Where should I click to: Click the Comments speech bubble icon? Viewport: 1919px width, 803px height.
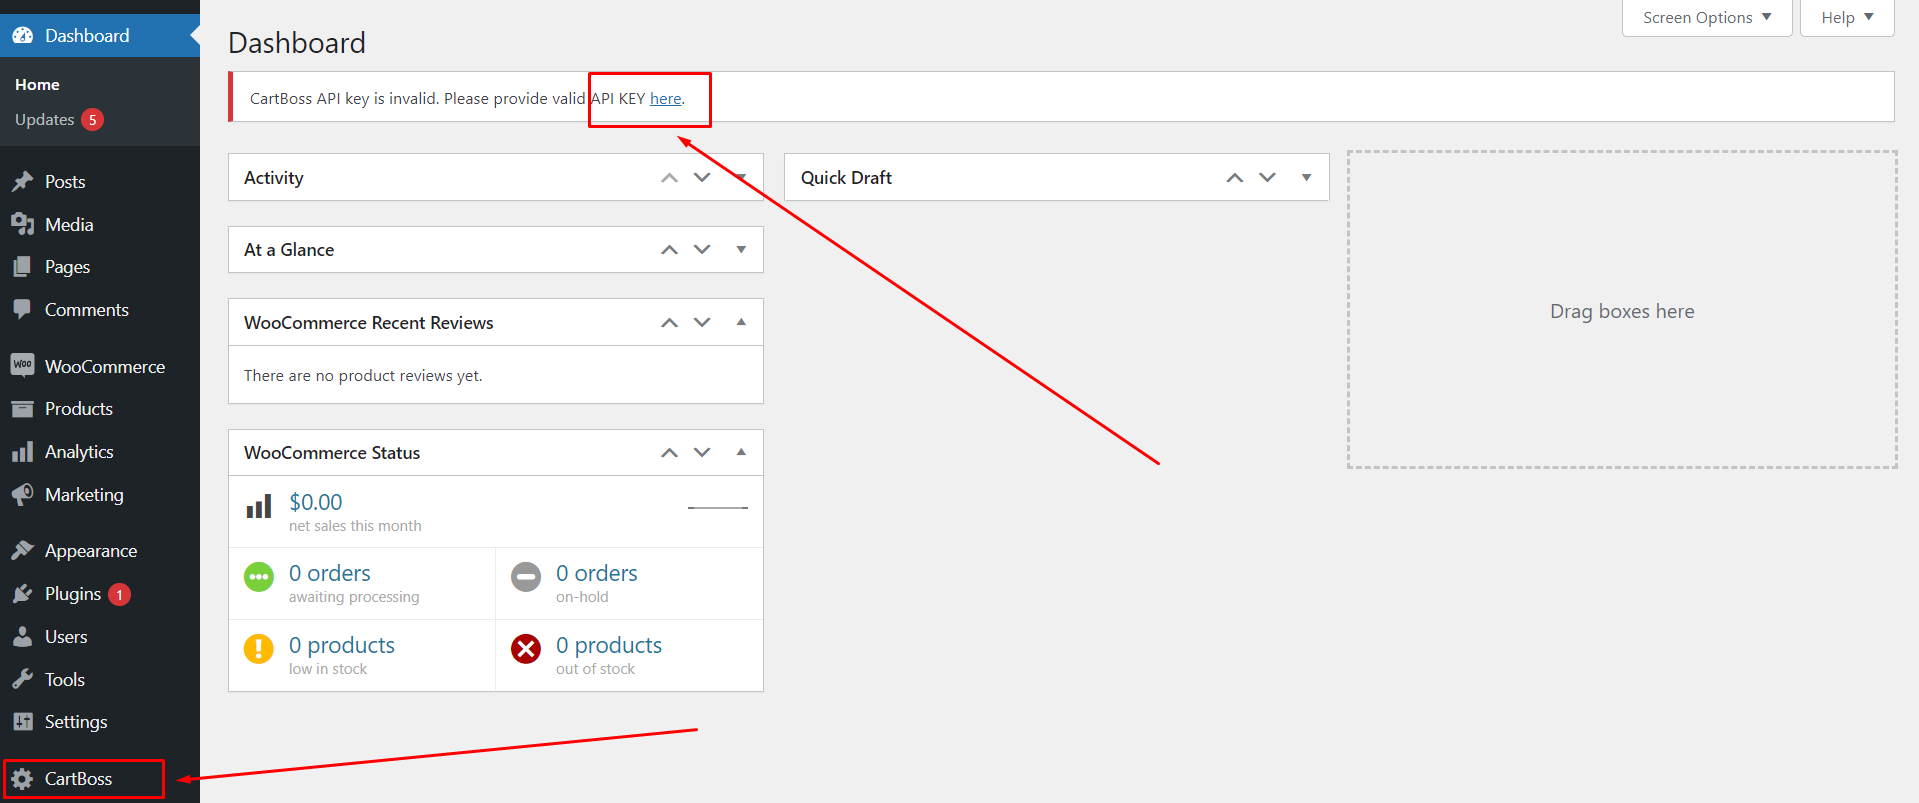point(23,310)
